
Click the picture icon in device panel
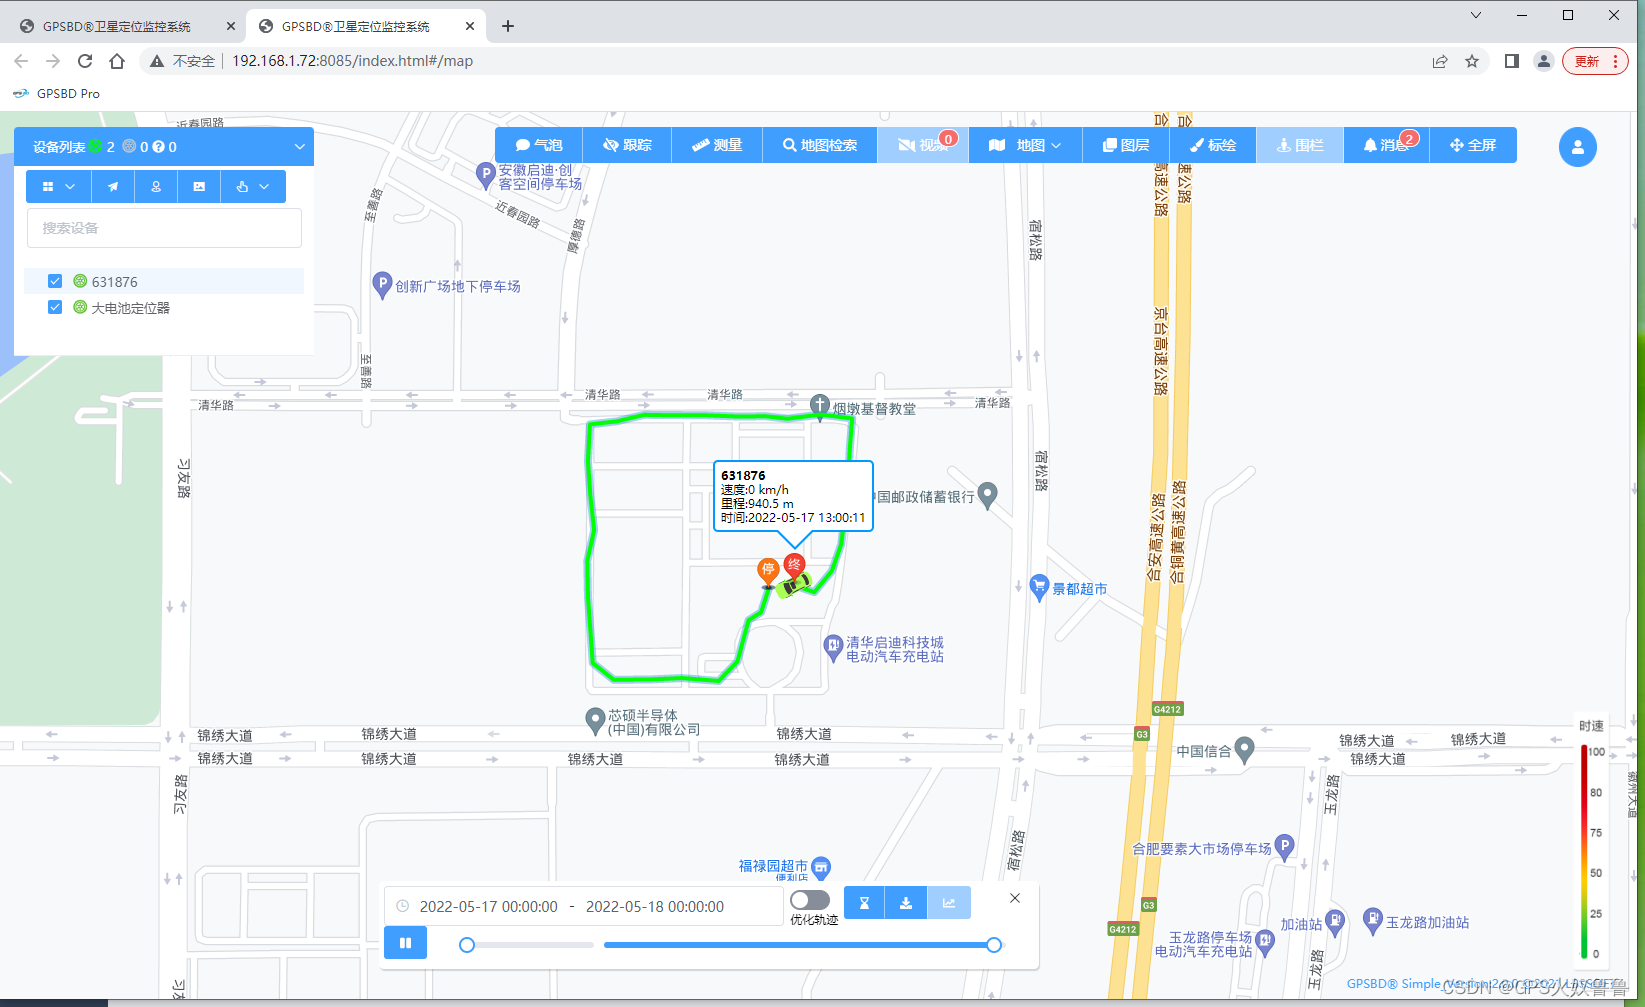point(199,186)
